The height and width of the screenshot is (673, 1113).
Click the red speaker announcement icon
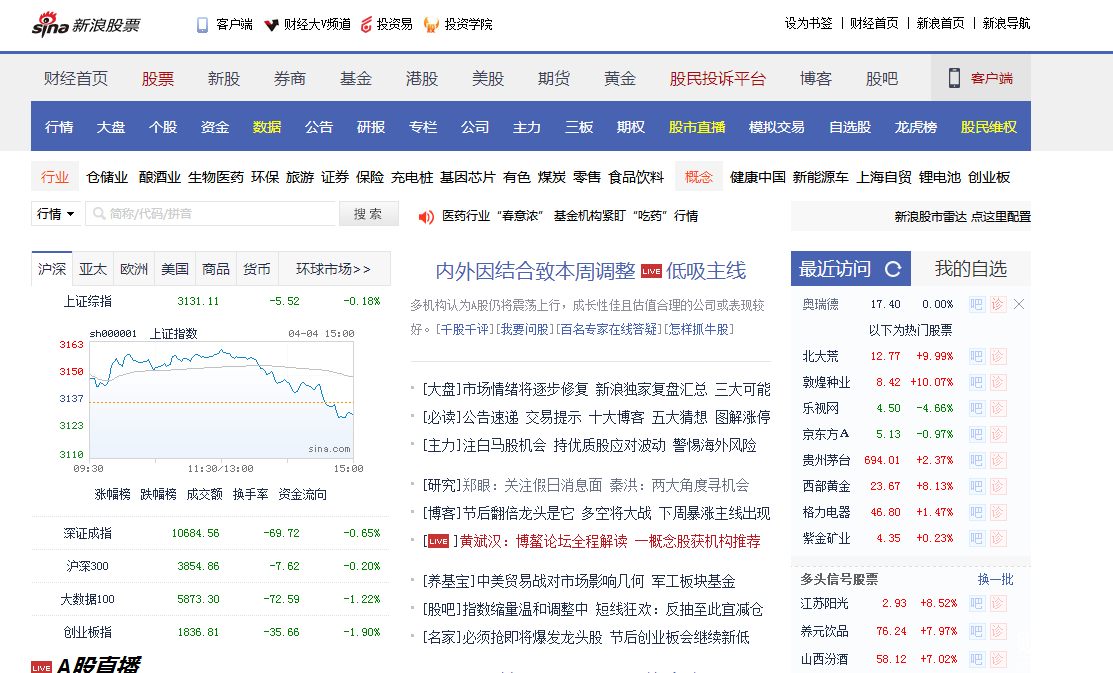coord(426,217)
